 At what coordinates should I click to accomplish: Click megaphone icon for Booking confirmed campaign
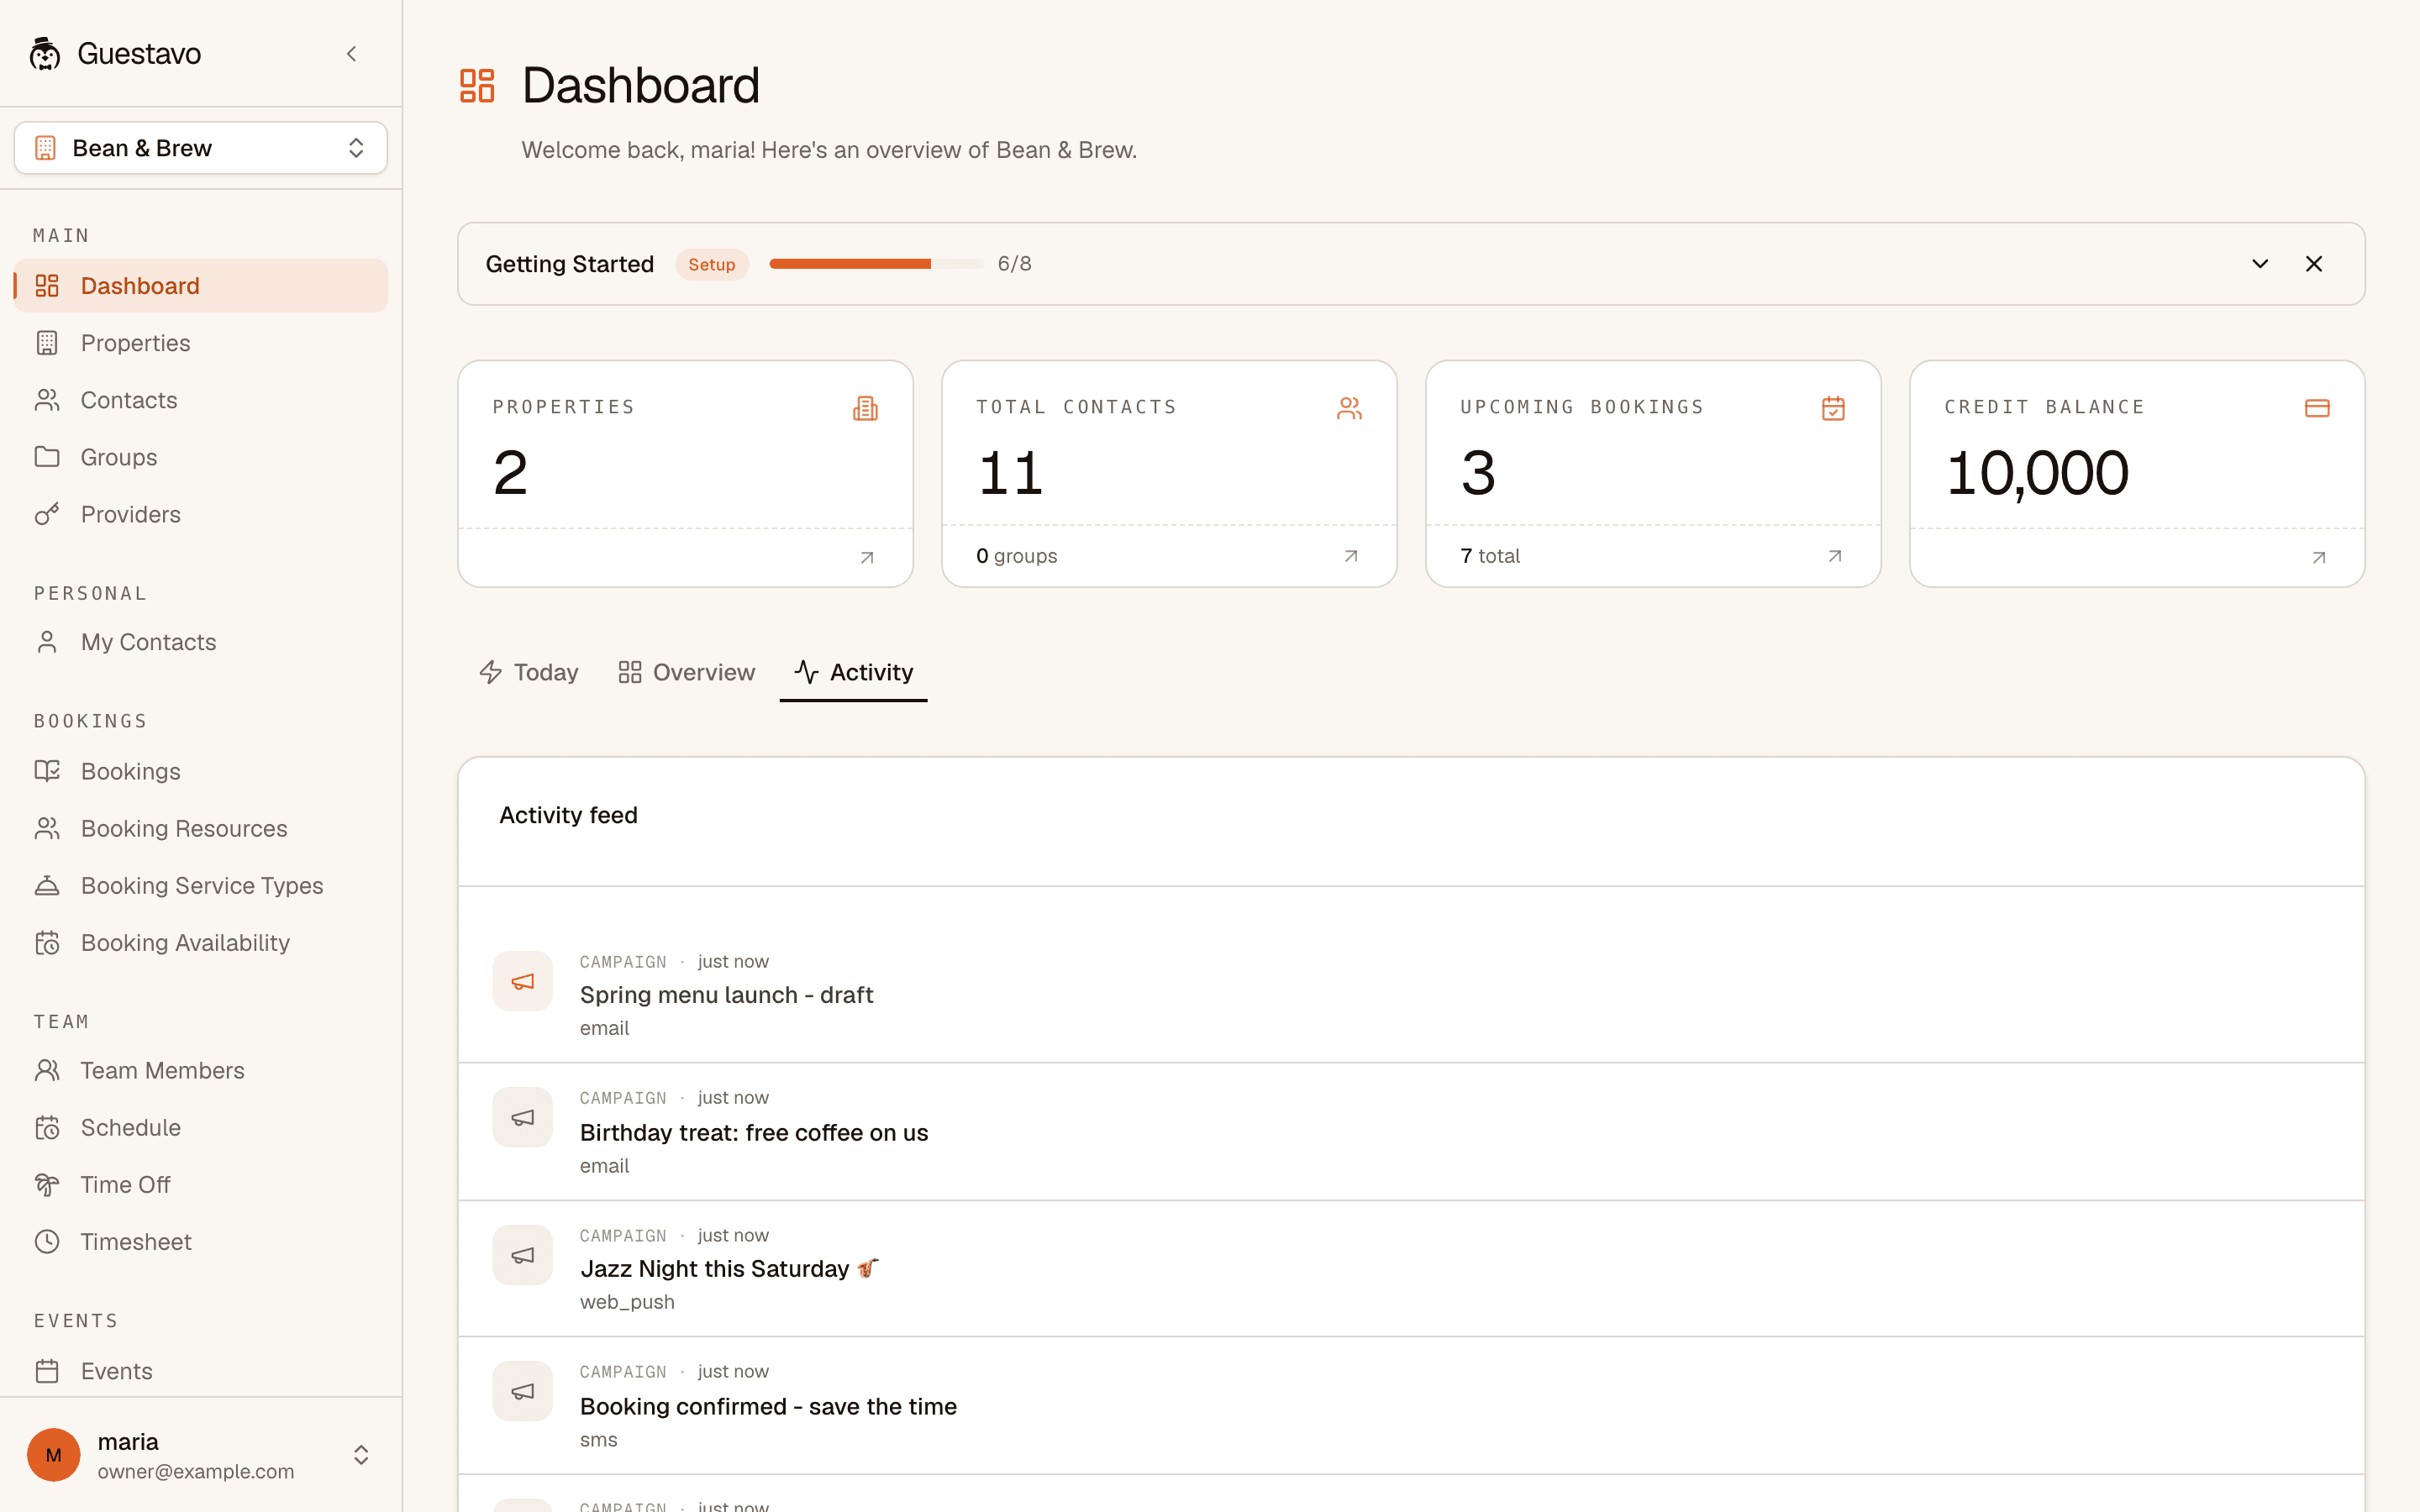click(522, 1391)
